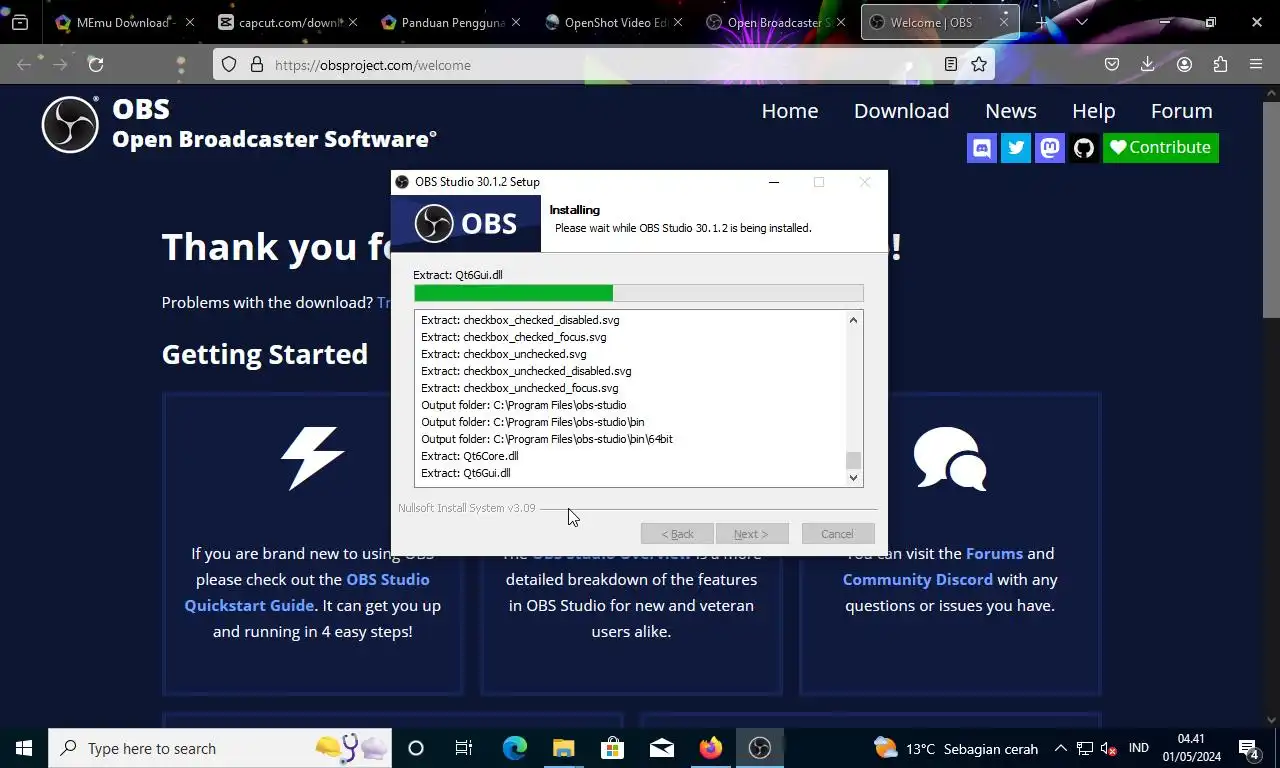
Task: Show hidden system tray icons
Action: pyautogui.click(x=1061, y=748)
